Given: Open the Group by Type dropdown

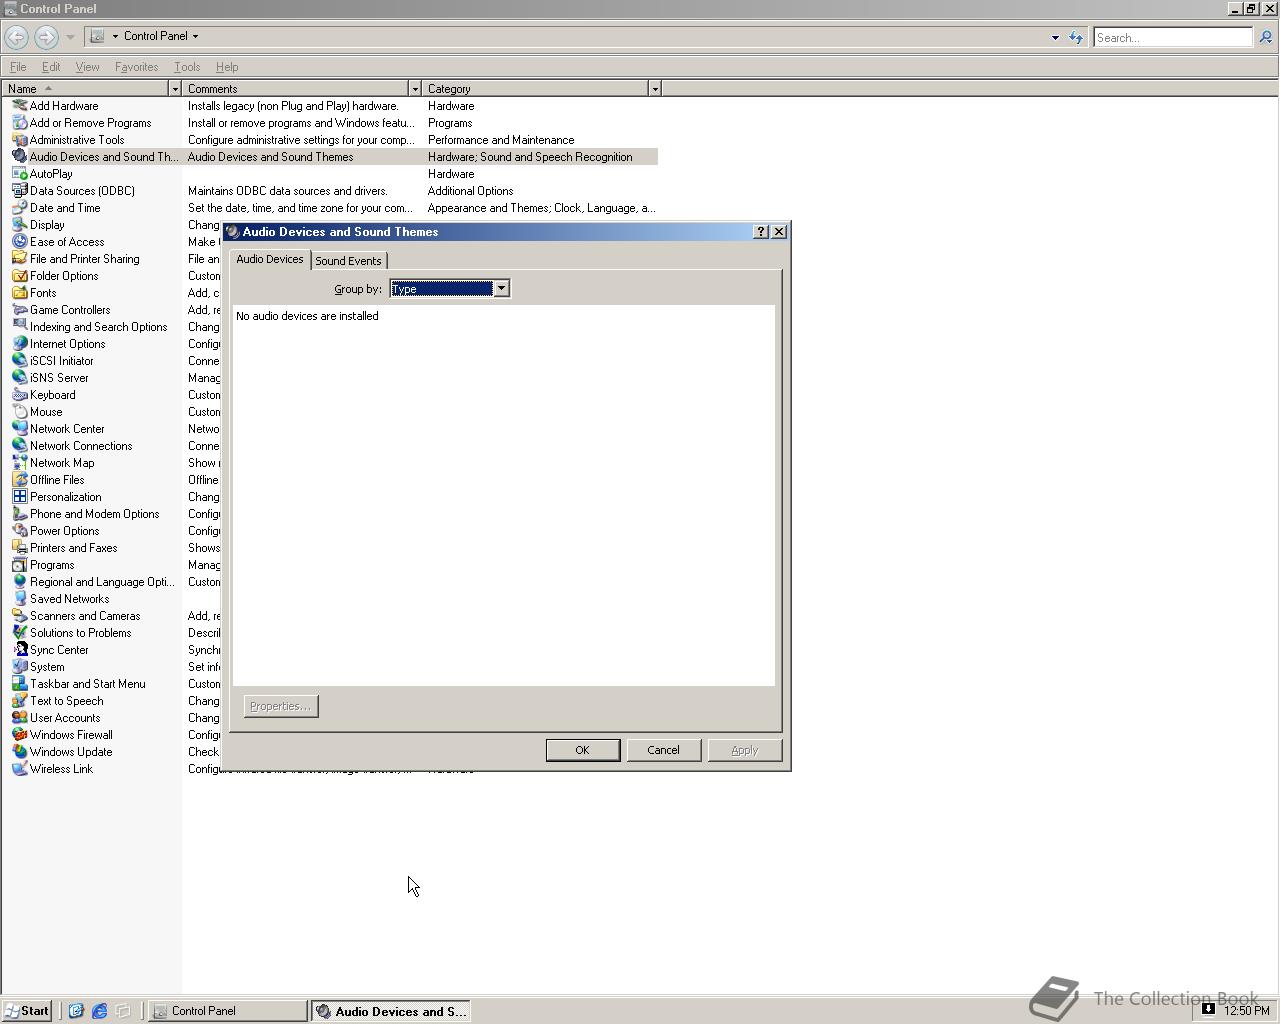Looking at the screenshot, I should 501,289.
